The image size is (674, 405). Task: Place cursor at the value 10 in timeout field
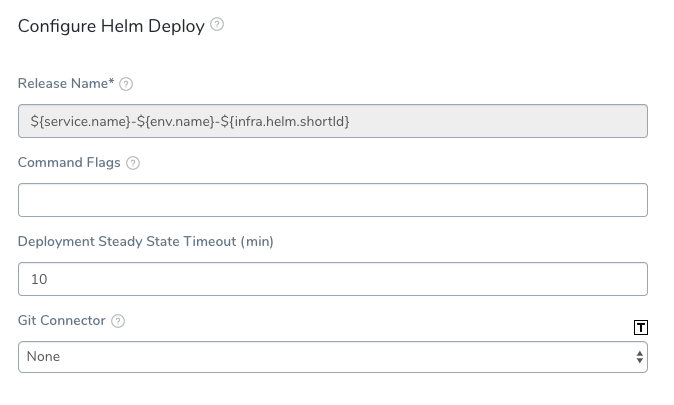tap(39, 279)
